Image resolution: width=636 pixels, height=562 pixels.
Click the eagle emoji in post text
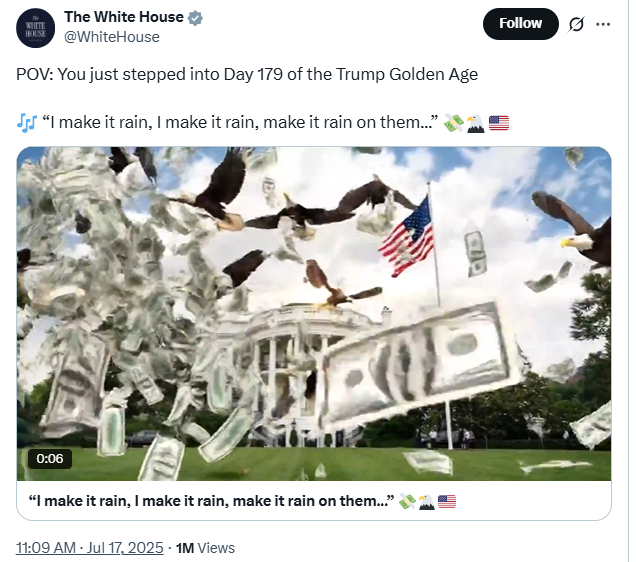coord(475,124)
